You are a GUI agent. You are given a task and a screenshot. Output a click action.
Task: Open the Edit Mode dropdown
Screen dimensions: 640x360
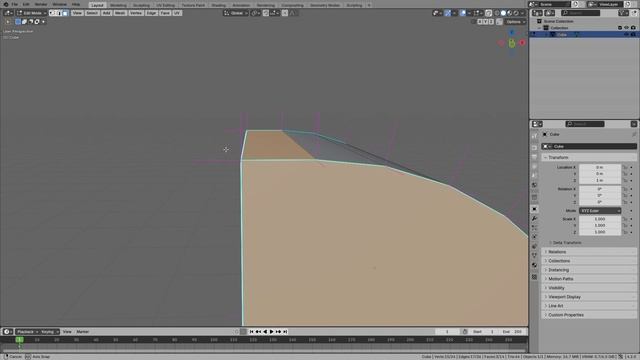31,13
